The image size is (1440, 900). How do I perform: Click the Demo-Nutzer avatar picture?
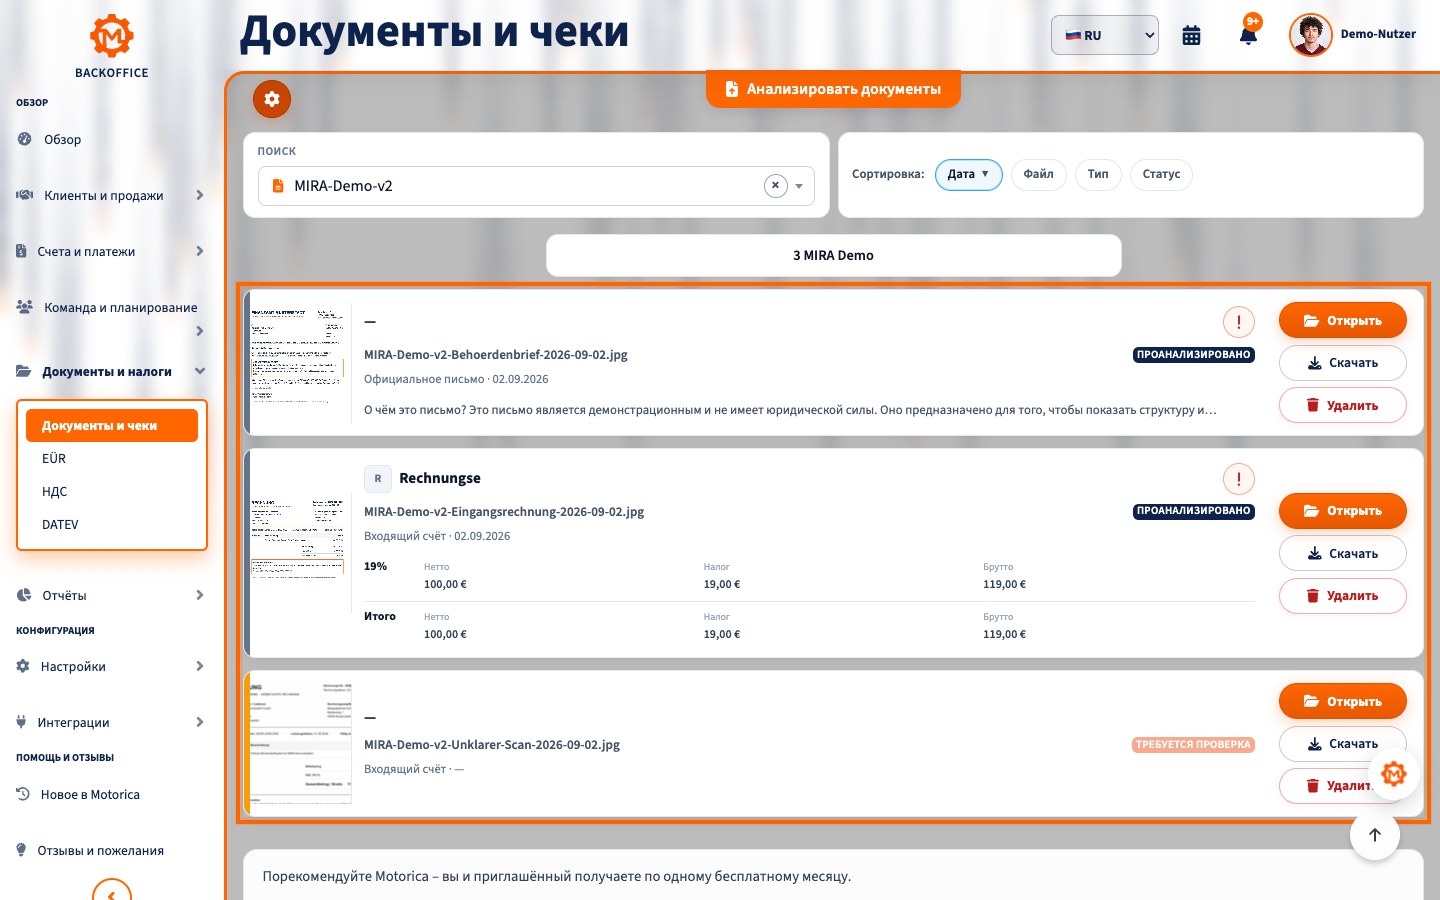point(1310,35)
